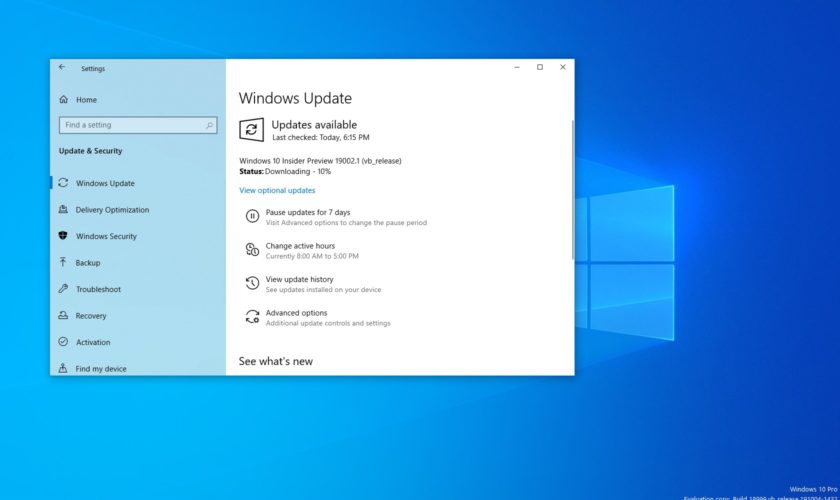The width and height of the screenshot is (840, 500).
Task: Open Advanced options for updates
Action: [296, 313]
